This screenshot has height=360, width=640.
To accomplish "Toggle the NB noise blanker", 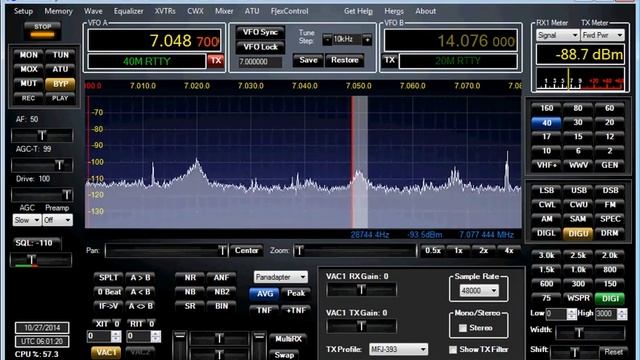I will point(190,292).
